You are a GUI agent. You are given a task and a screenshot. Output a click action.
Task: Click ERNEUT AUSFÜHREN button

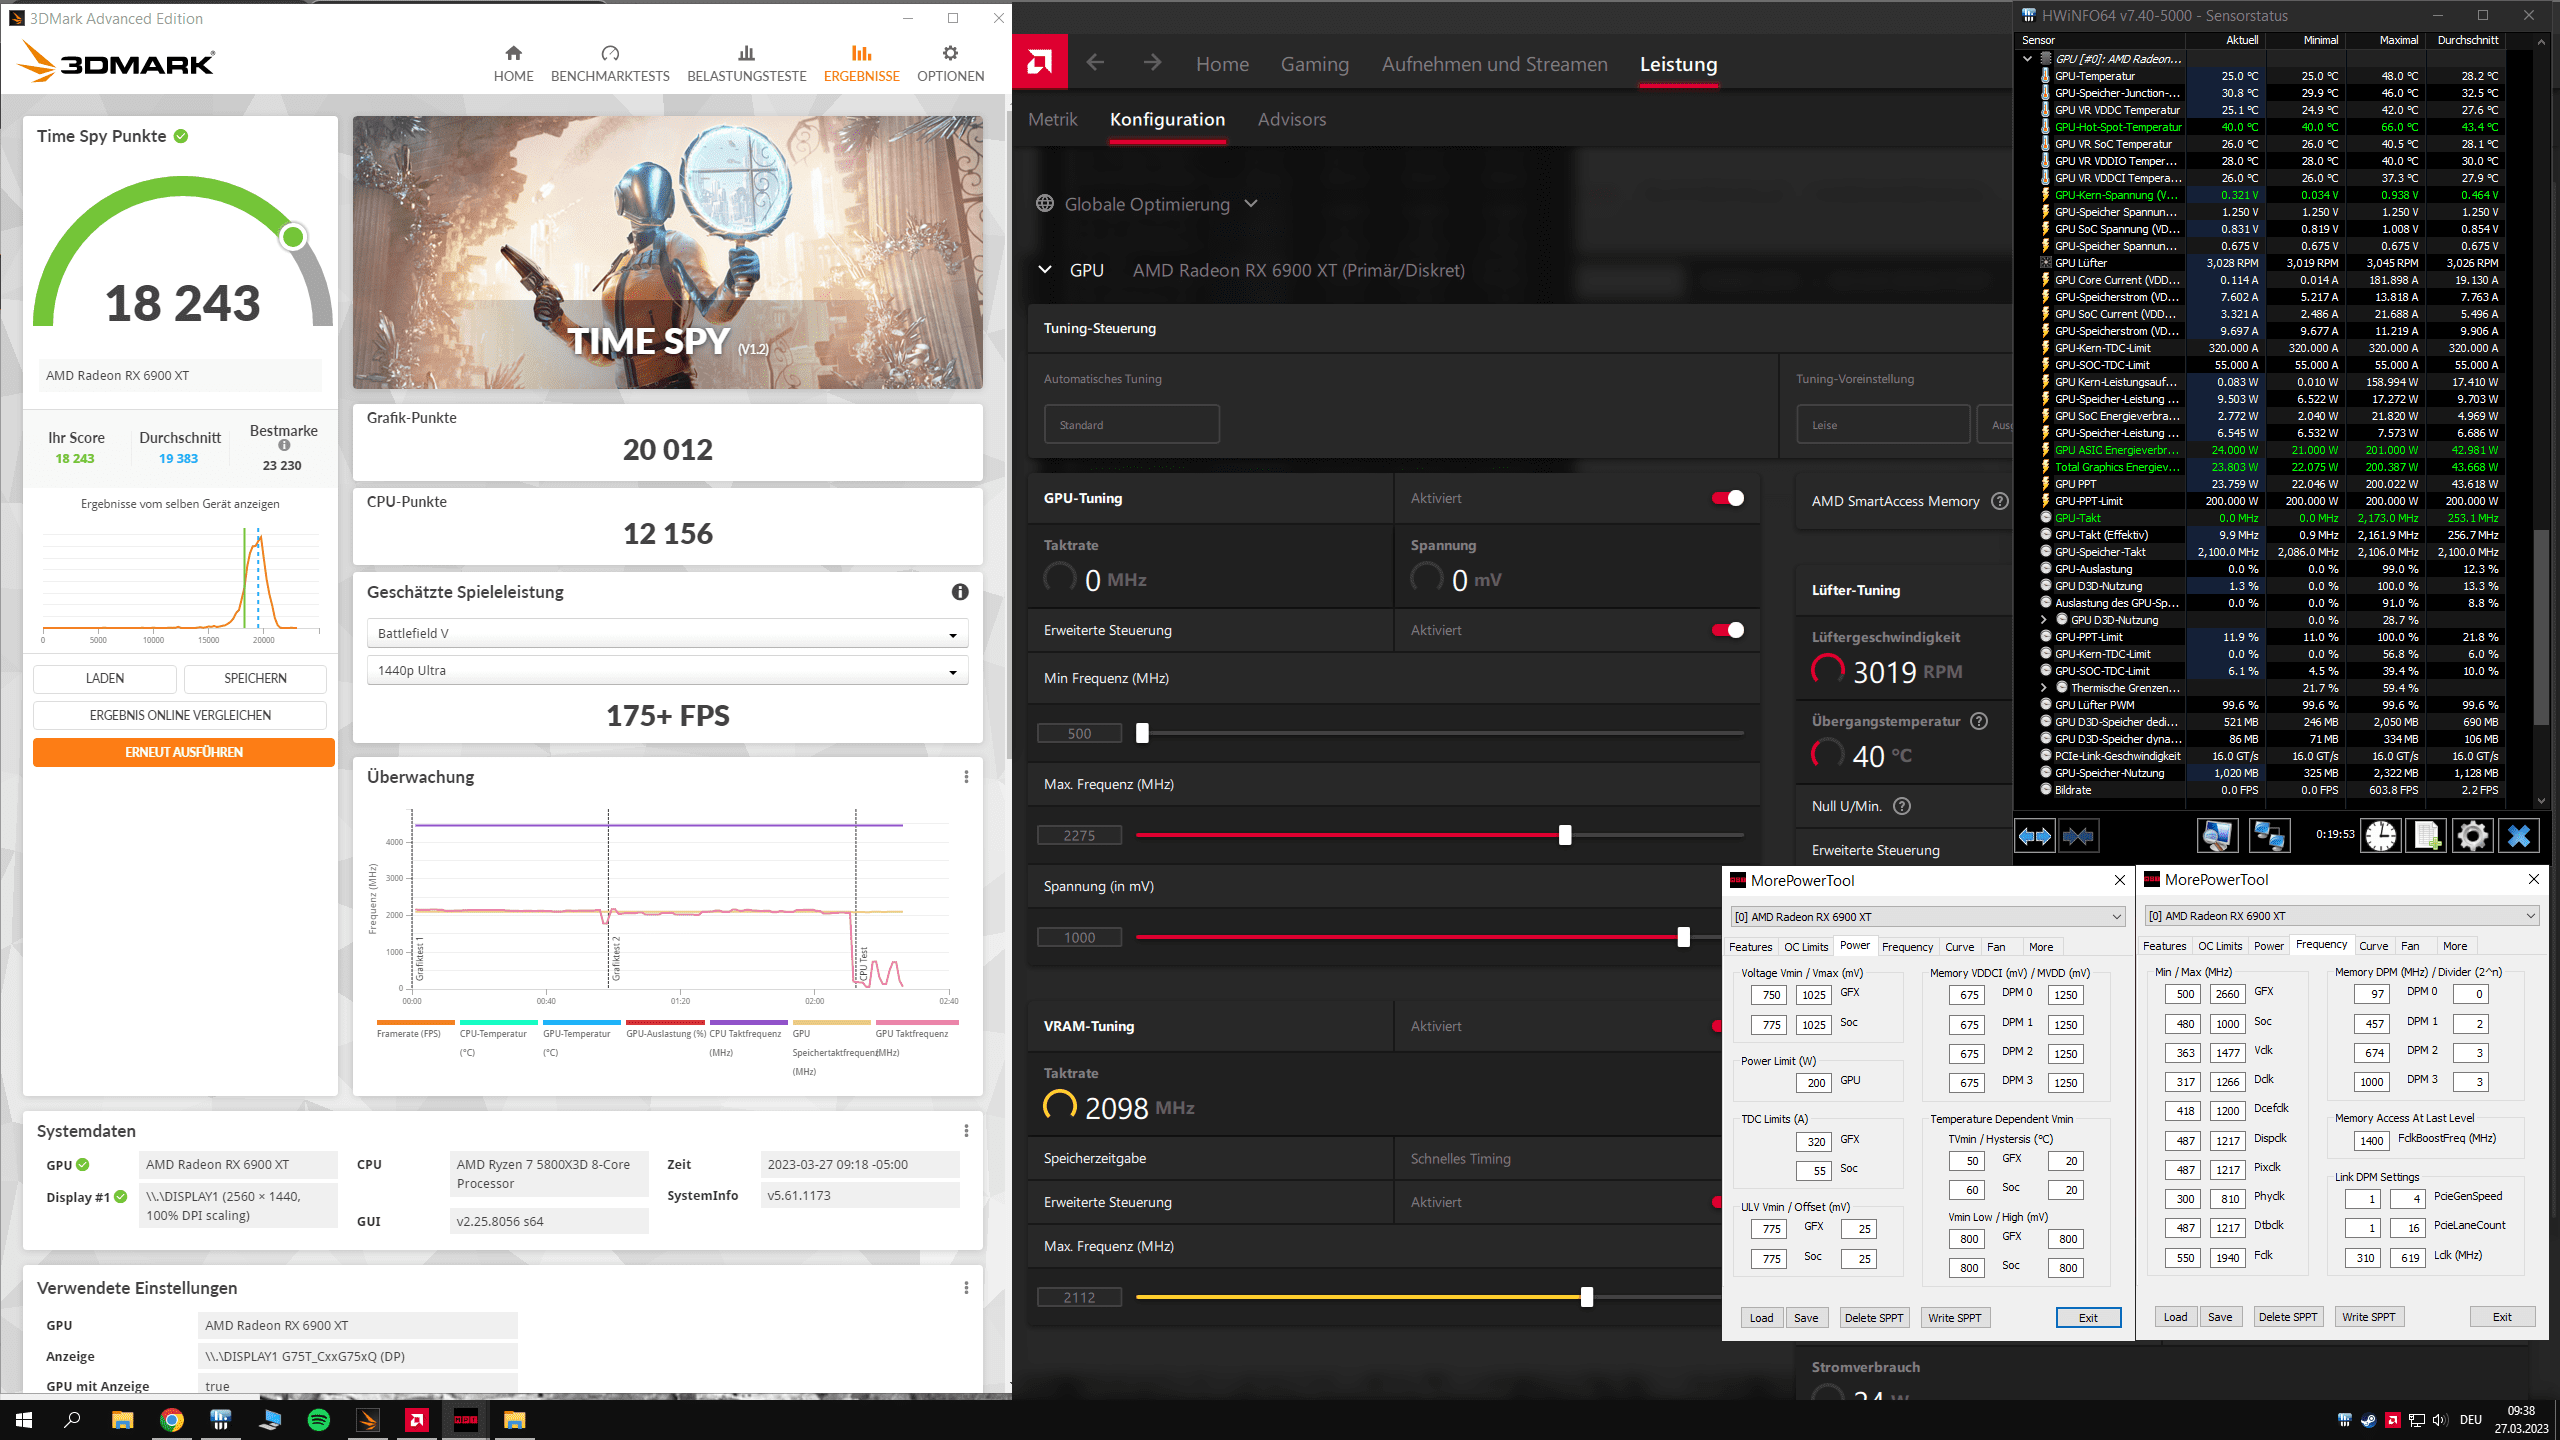(184, 752)
